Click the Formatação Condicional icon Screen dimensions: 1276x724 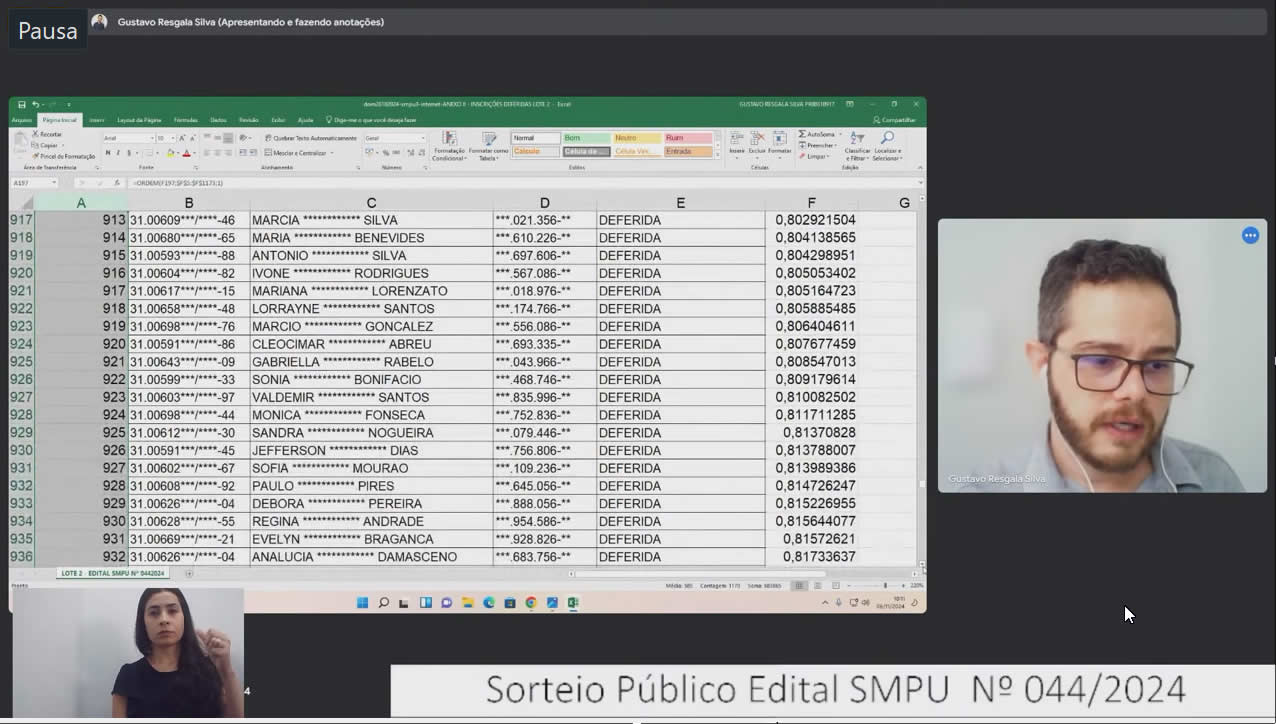pos(449,147)
